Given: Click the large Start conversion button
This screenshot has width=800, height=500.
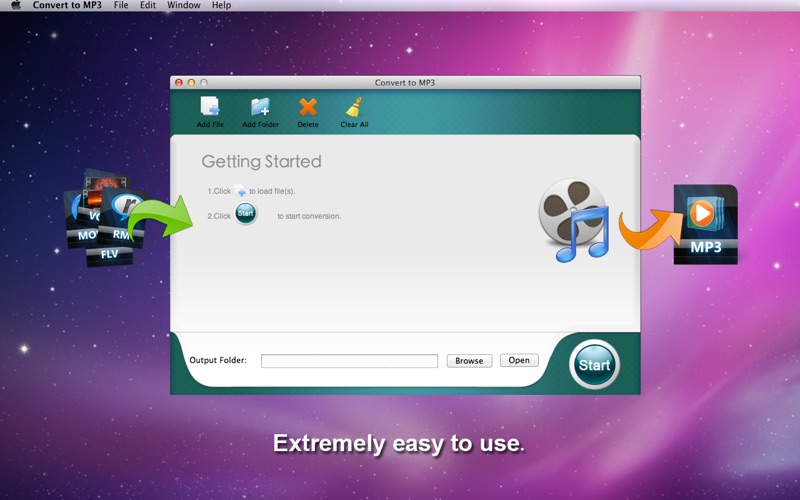Looking at the screenshot, I should pyautogui.click(x=594, y=364).
